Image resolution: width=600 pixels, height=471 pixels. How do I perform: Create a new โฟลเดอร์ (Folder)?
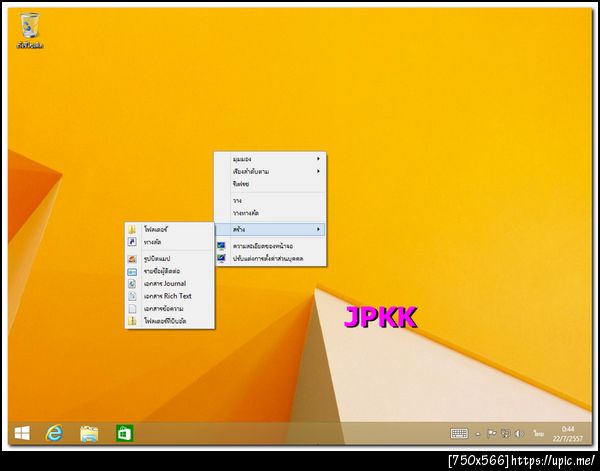point(170,230)
